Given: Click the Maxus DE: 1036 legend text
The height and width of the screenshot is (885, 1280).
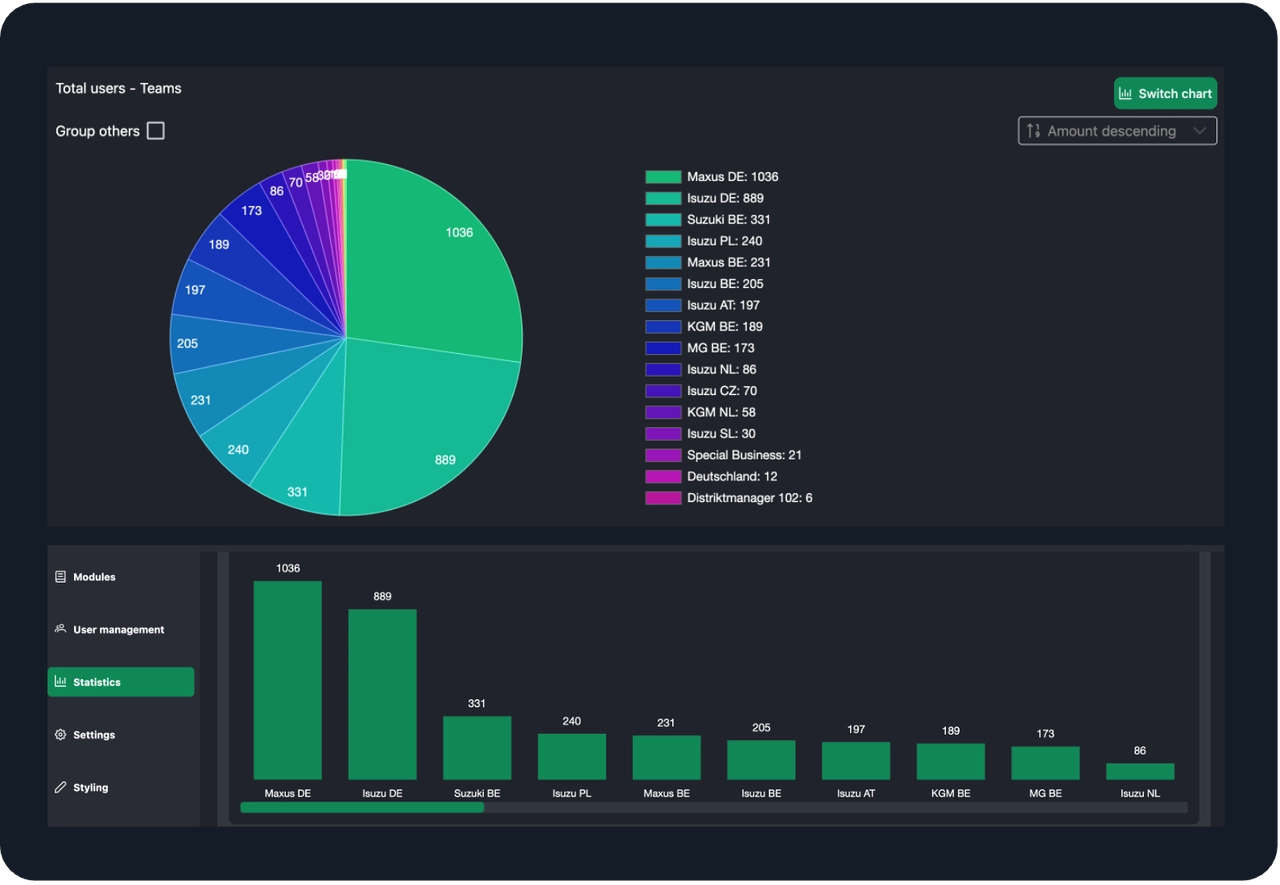Looking at the screenshot, I should (x=733, y=177).
